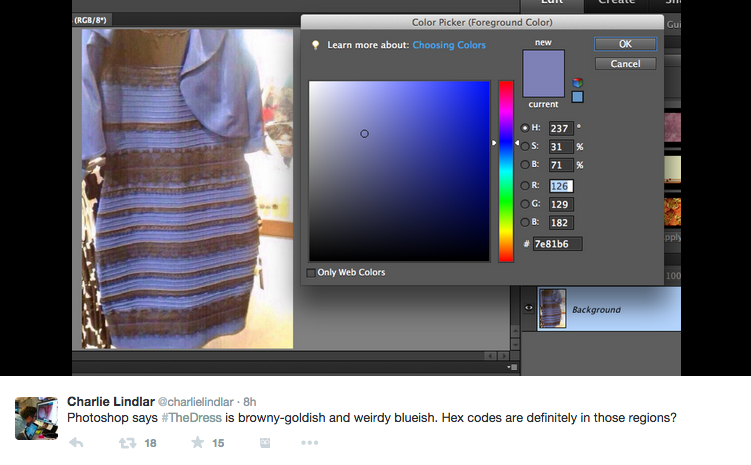Select the blue B channel radio button
The height and width of the screenshot is (465, 751).
[x=525, y=222]
